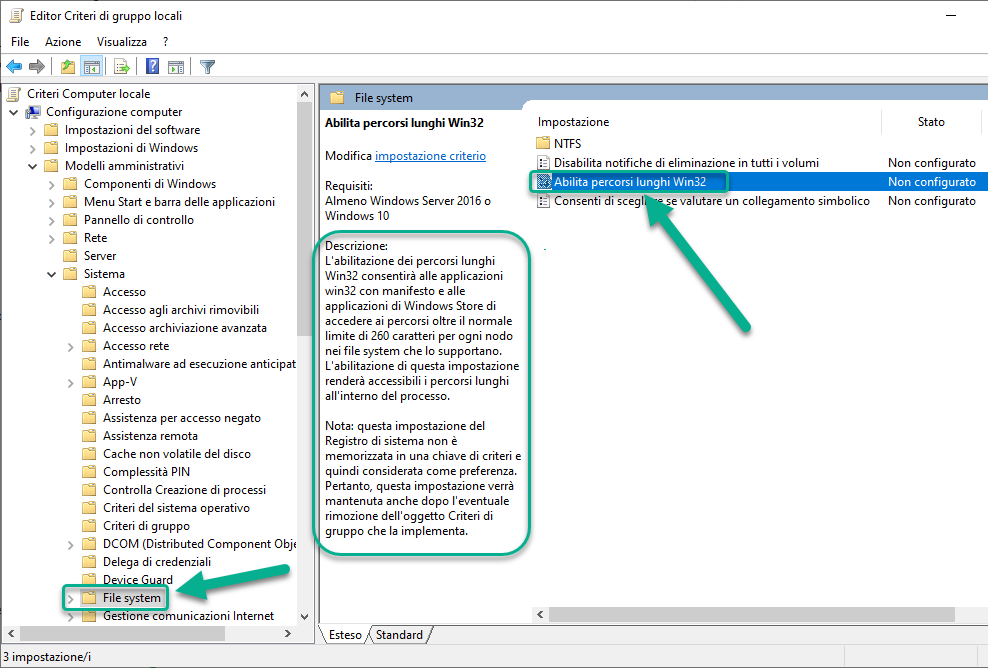Click icon of Consenti di scegliere collegamento simbolico
Screen dimensions: 988x668
(543, 201)
